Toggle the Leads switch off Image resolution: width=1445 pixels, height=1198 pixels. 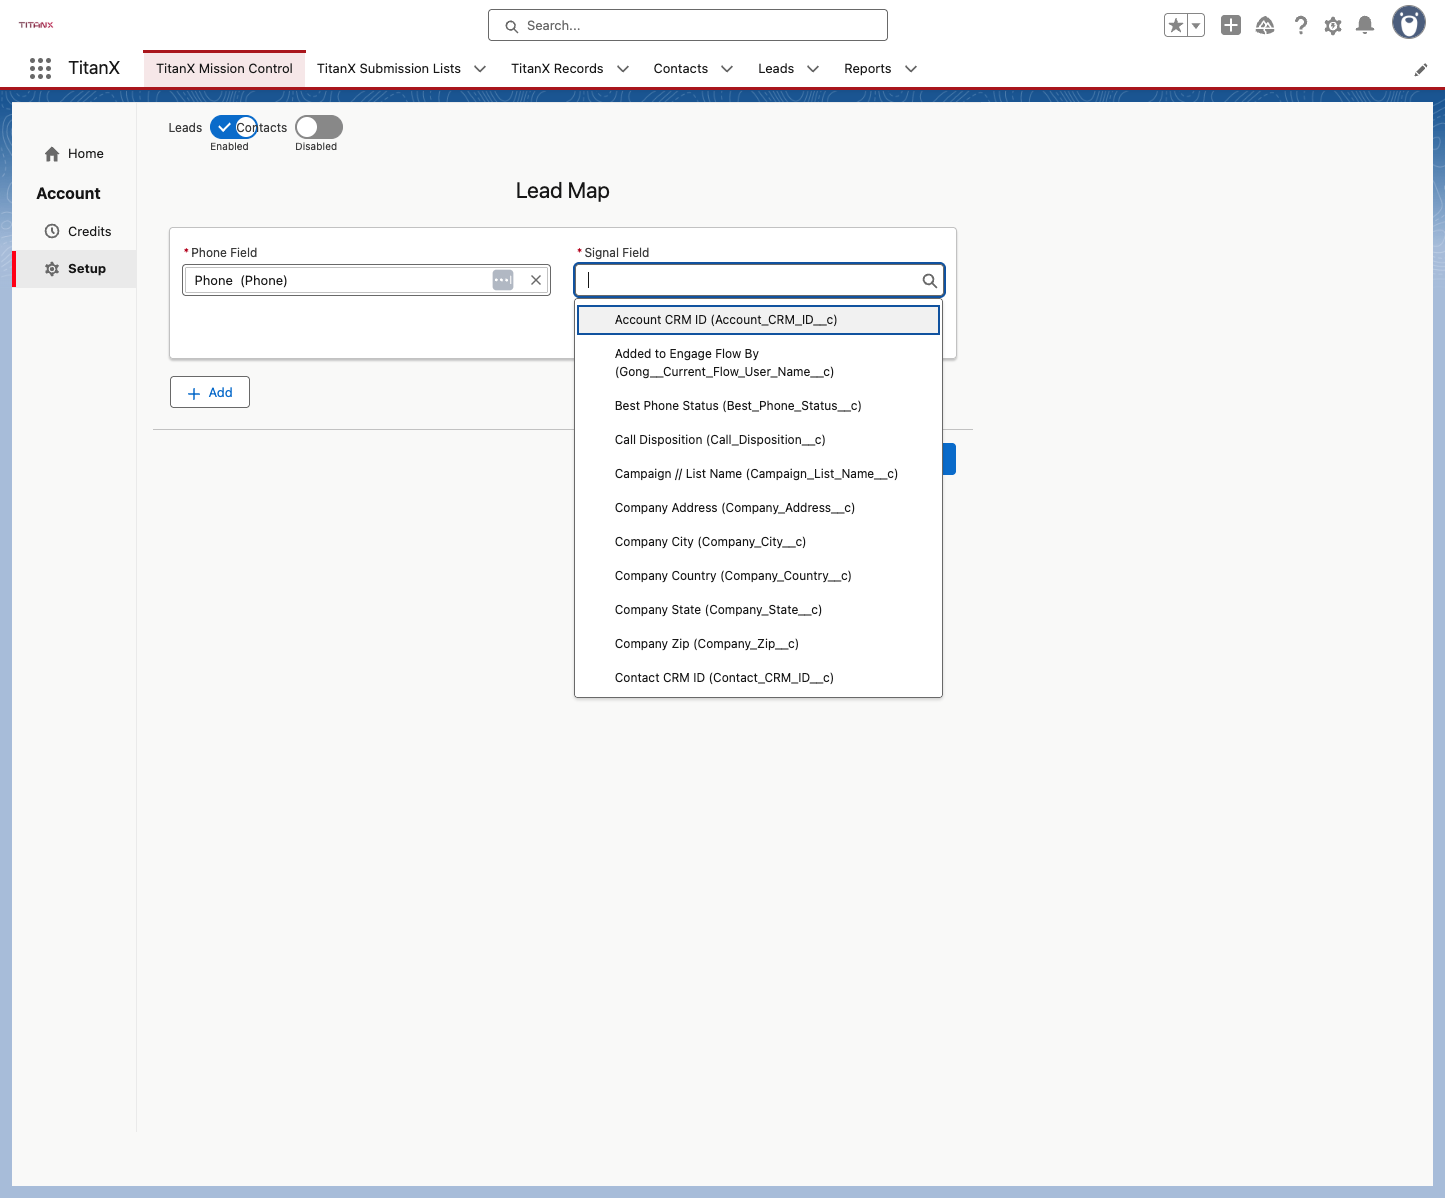pyautogui.click(x=234, y=127)
